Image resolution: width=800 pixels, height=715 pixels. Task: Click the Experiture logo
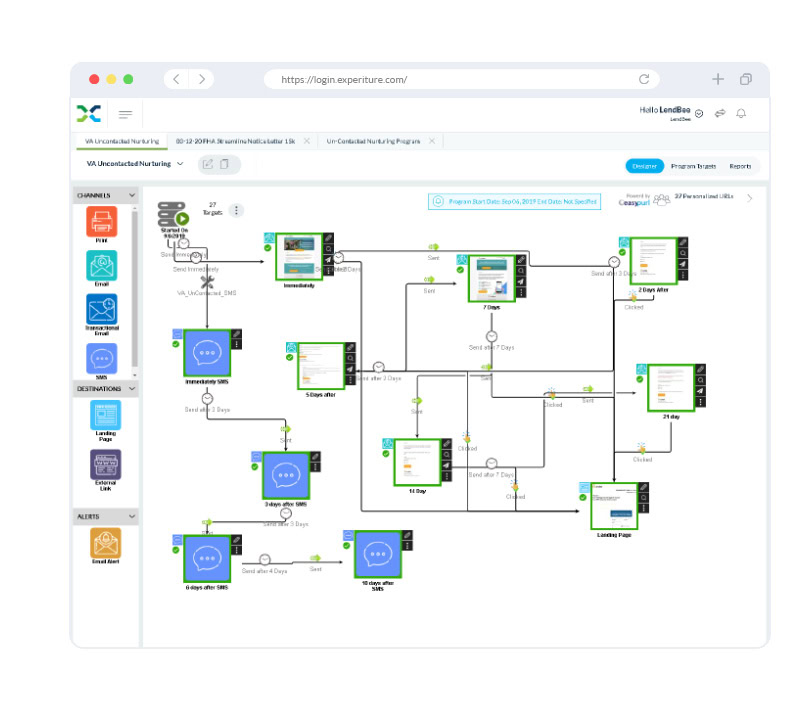tap(89, 113)
